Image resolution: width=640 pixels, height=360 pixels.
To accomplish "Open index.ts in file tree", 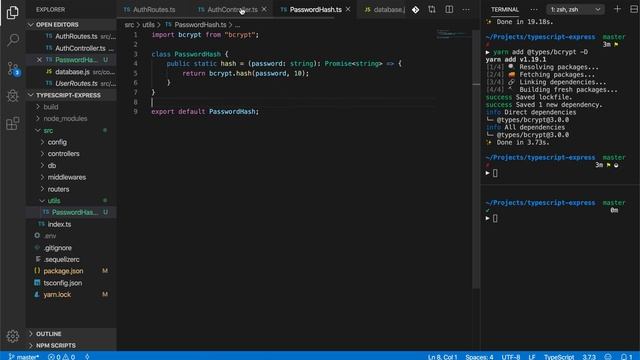I will point(59,224).
